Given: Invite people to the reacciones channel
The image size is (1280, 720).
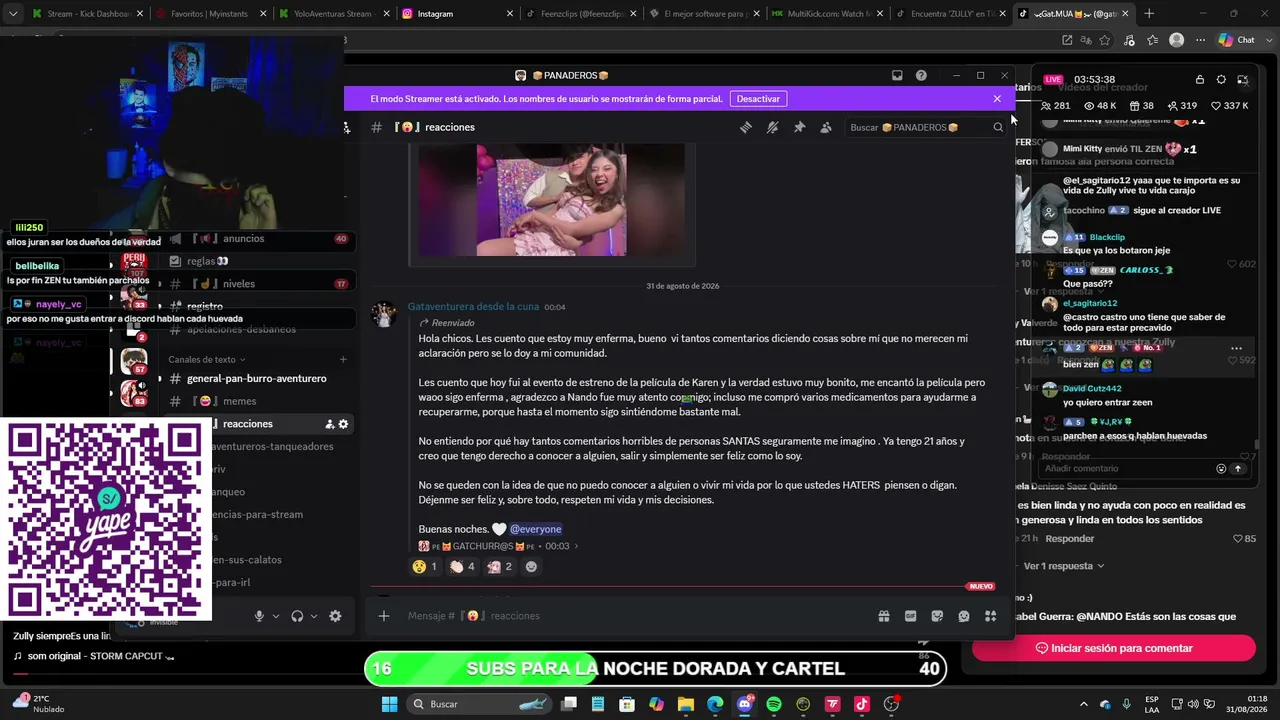Looking at the screenshot, I should click(330, 424).
